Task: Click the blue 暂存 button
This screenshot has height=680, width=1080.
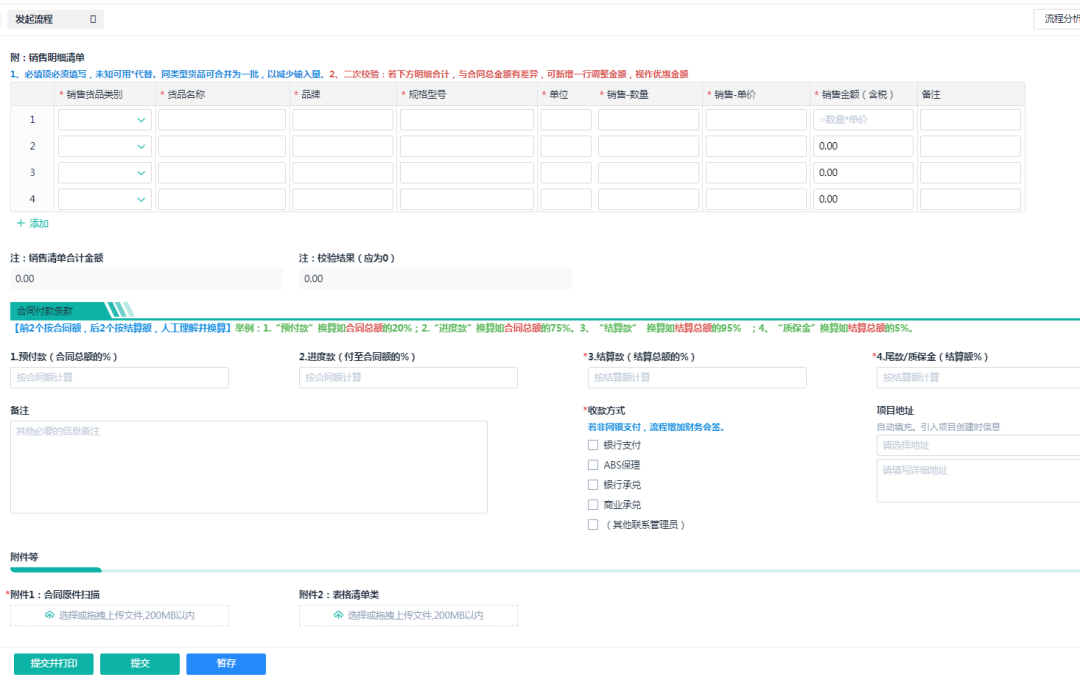Action: click(x=226, y=663)
